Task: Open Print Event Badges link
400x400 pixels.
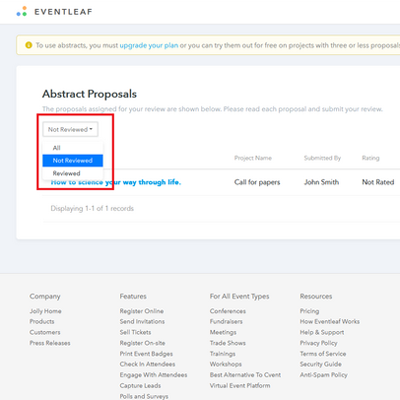Action: tap(146, 354)
